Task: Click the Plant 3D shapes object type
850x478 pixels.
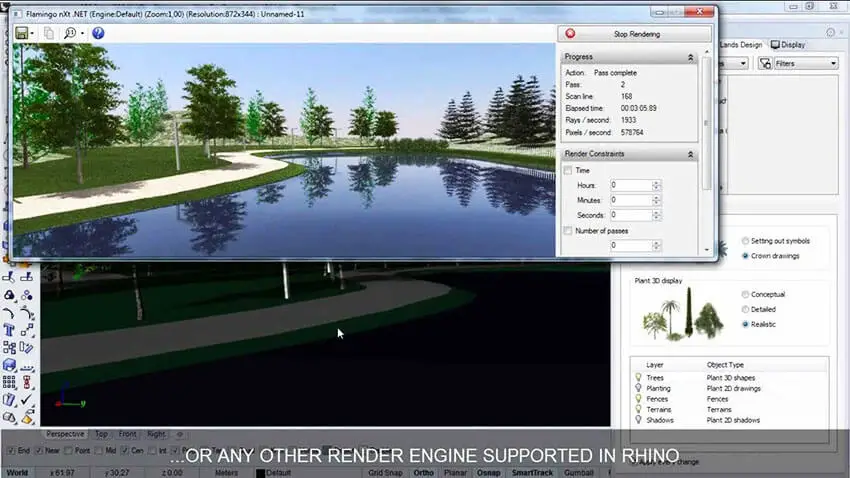Action: coord(731,378)
